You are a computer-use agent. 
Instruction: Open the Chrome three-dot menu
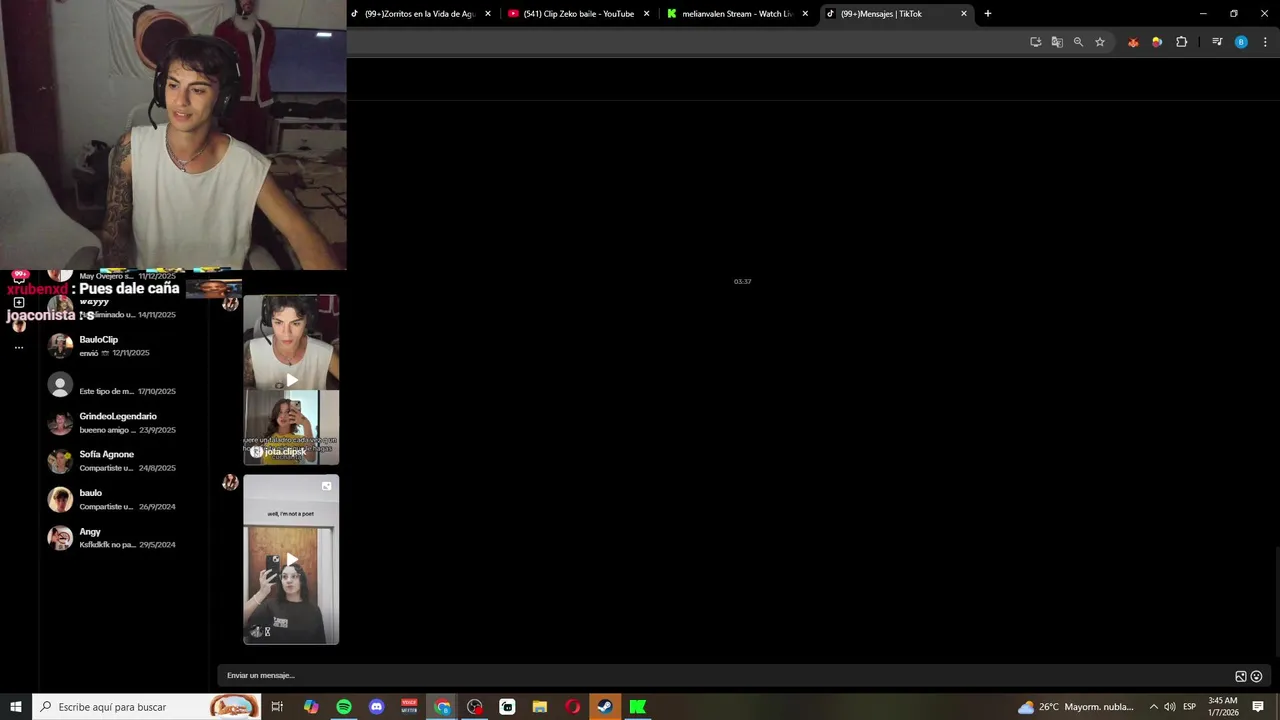[1265, 42]
